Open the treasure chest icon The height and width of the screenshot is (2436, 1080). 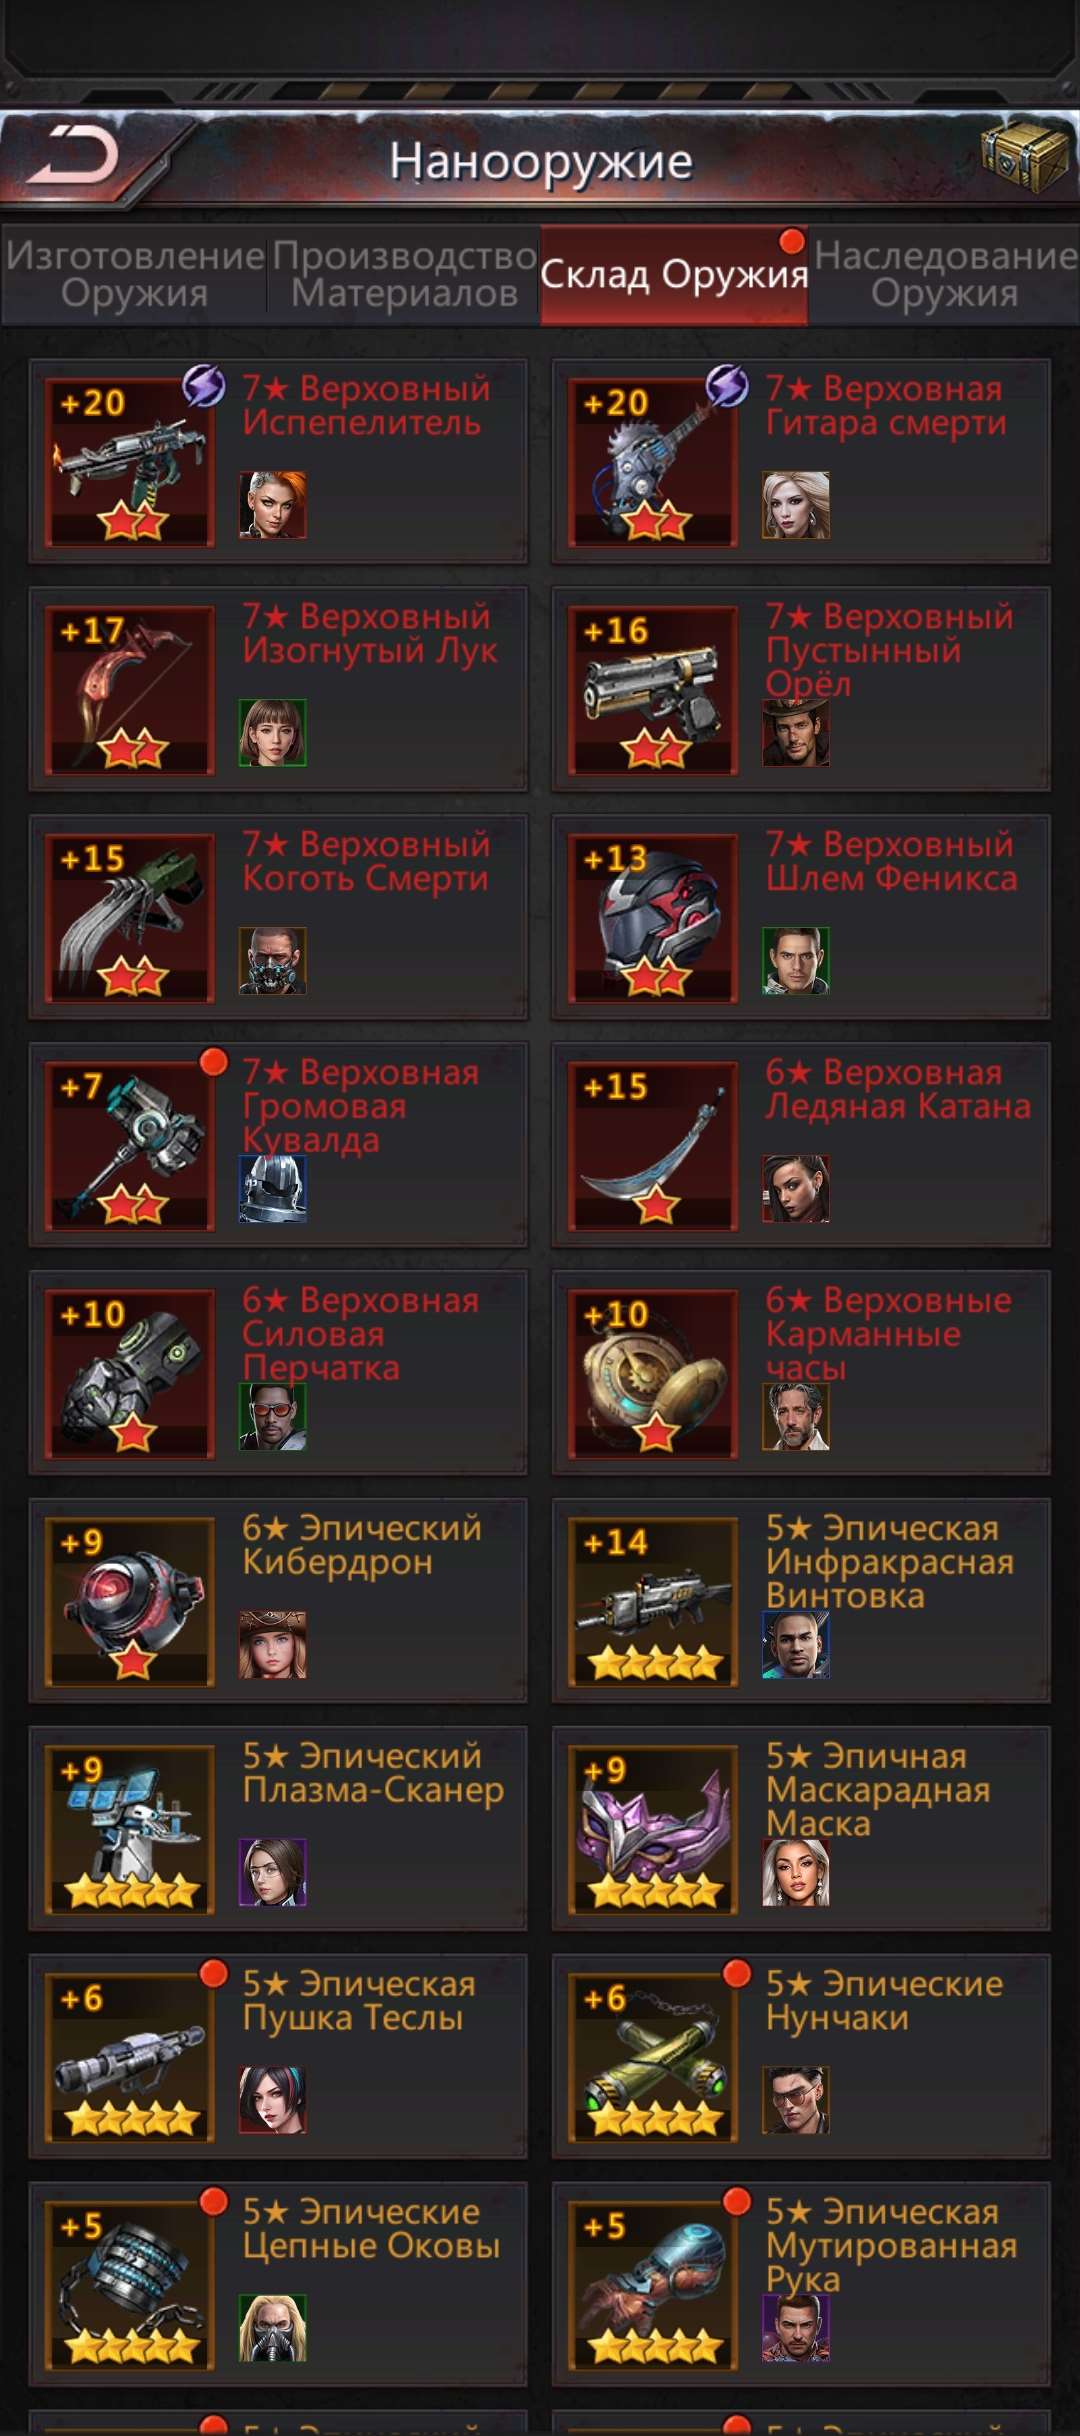click(1024, 152)
